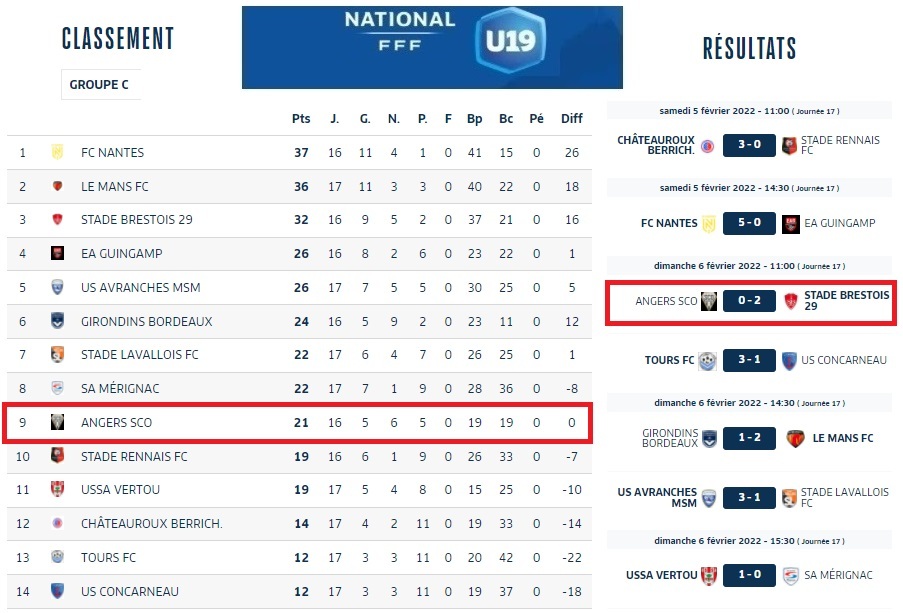The image size is (903, 613).
Task: Click the National FFF U19 banner
Action: coord(432,47)
